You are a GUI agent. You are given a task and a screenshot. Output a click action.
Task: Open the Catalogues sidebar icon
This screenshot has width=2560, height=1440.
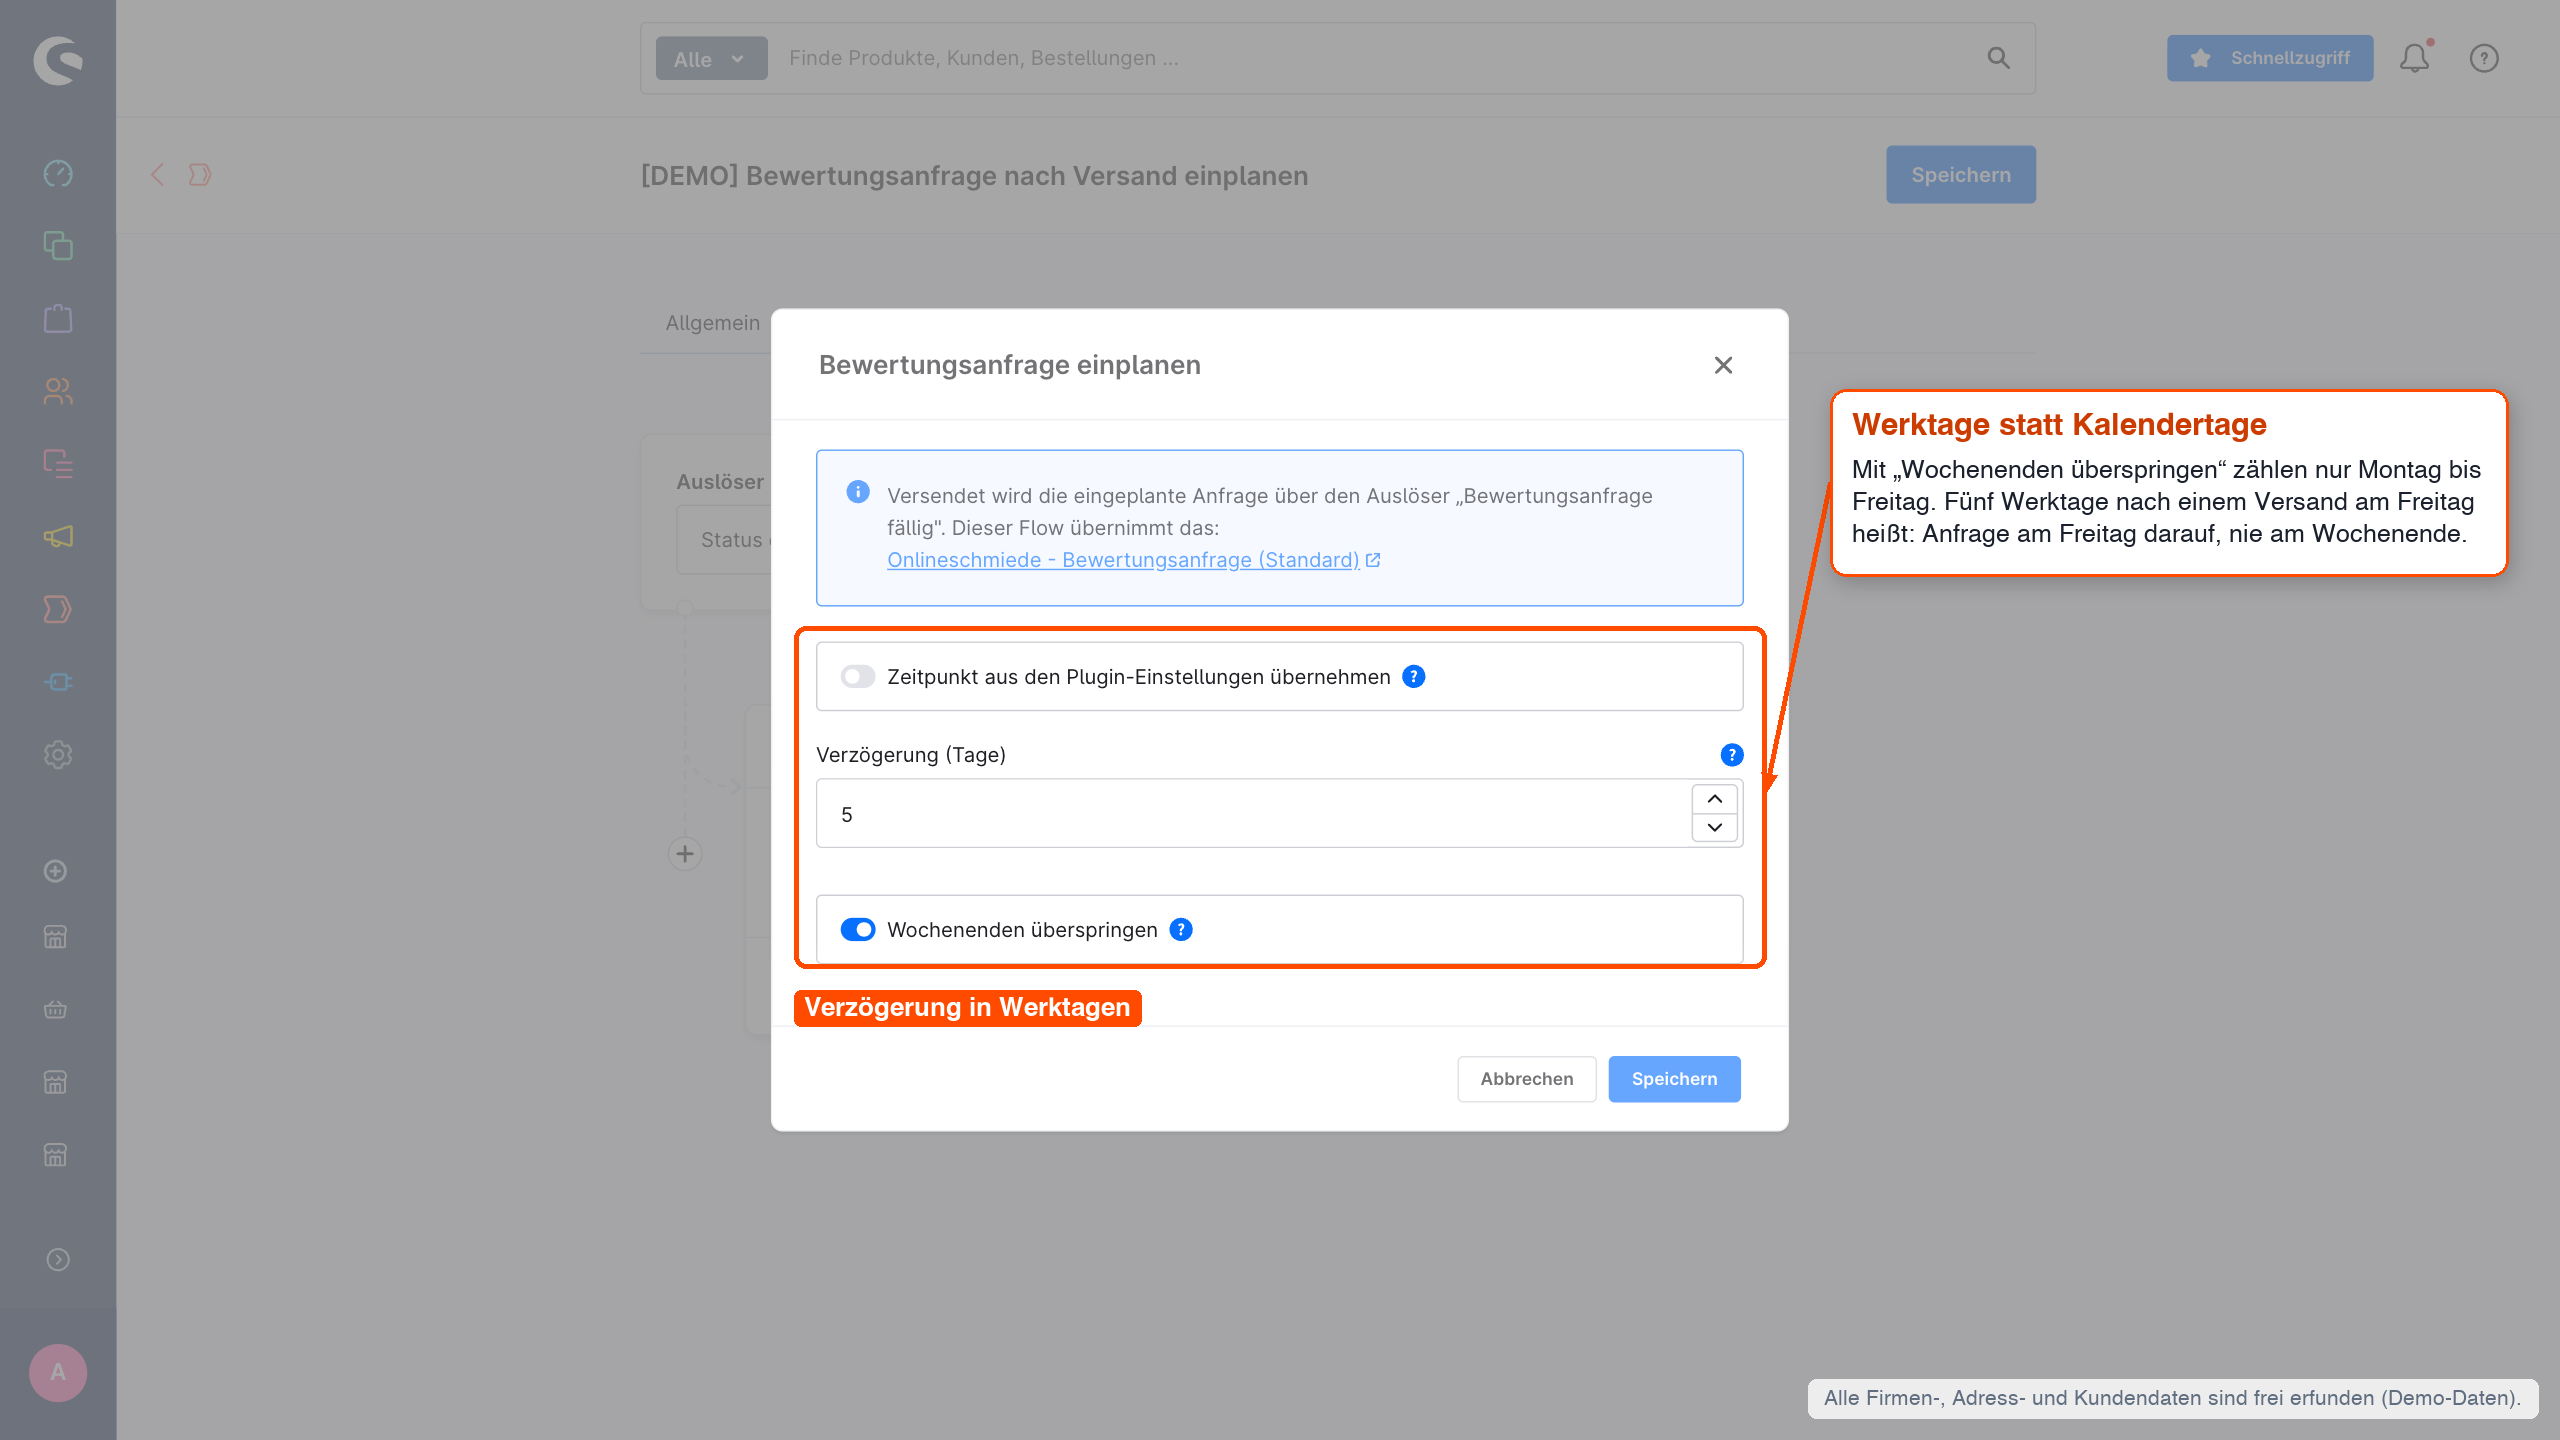pyautogui.click(x=58, y=246)
